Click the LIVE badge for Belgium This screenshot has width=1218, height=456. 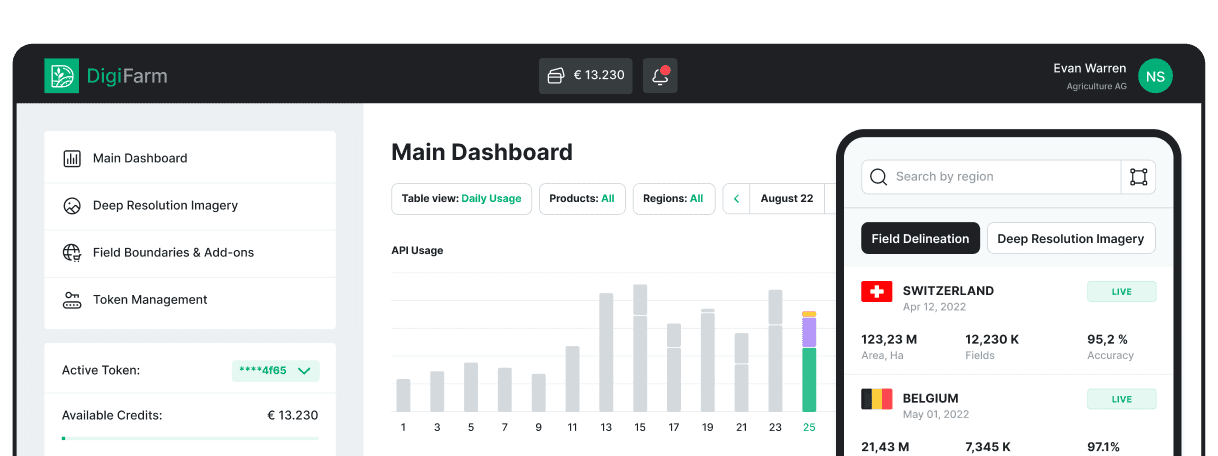click(1122, 399)
